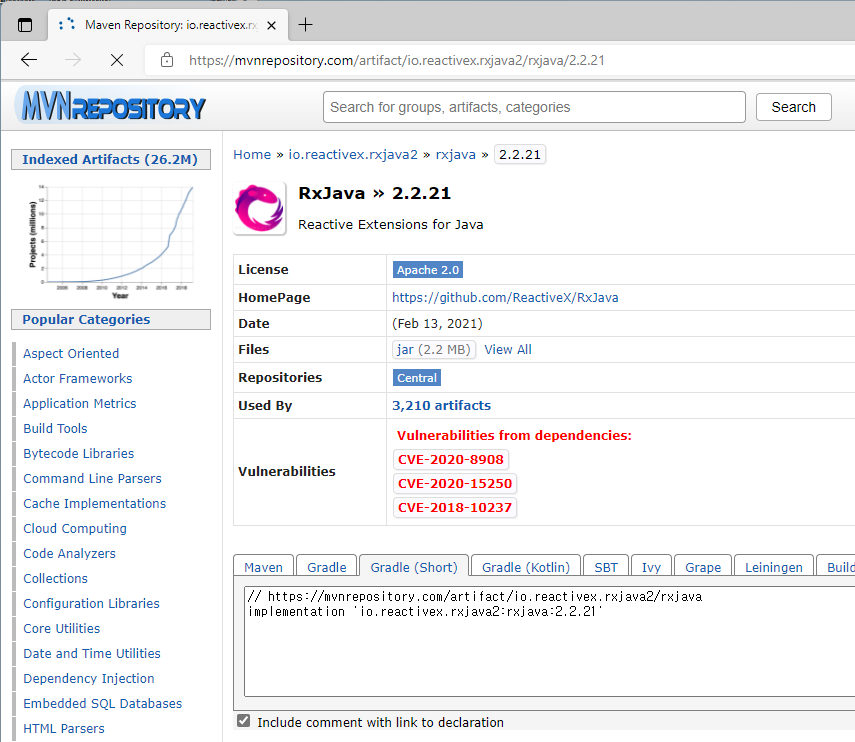Click the (Feb 13, 2021) date value

point(437,323)
